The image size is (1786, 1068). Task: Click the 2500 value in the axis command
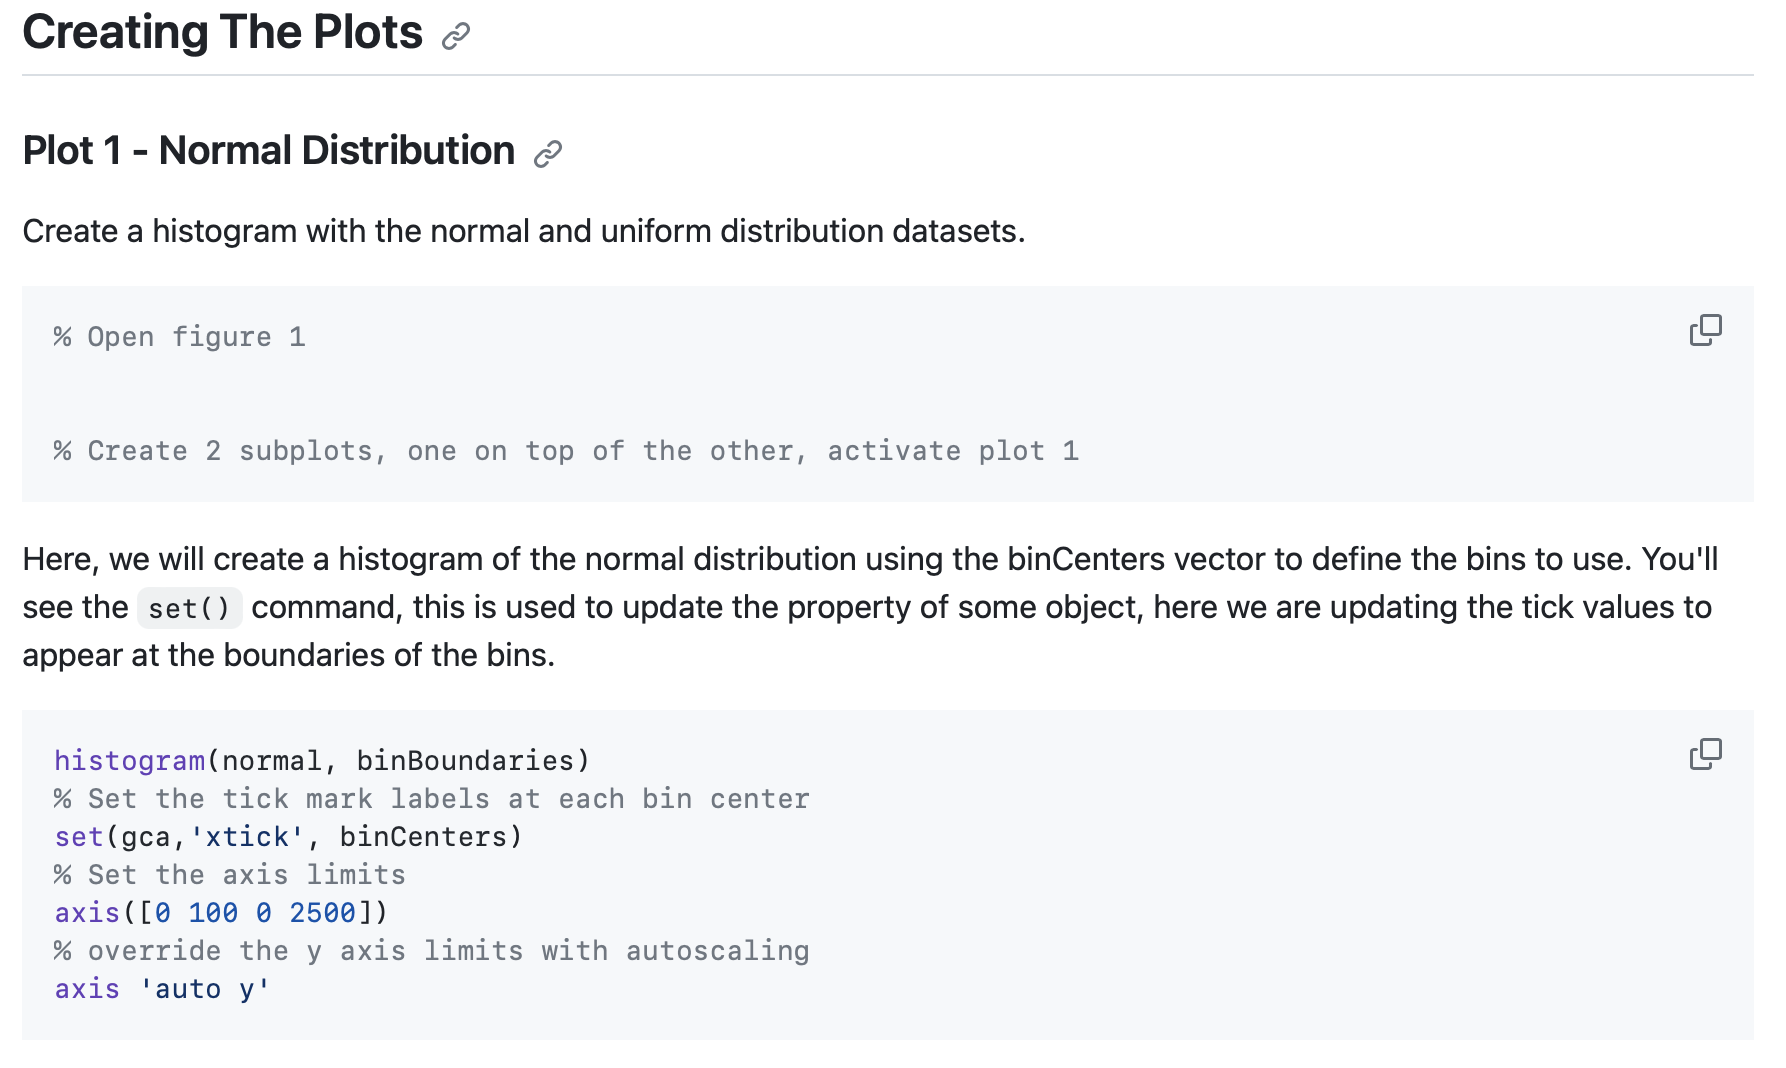point(322,913)
